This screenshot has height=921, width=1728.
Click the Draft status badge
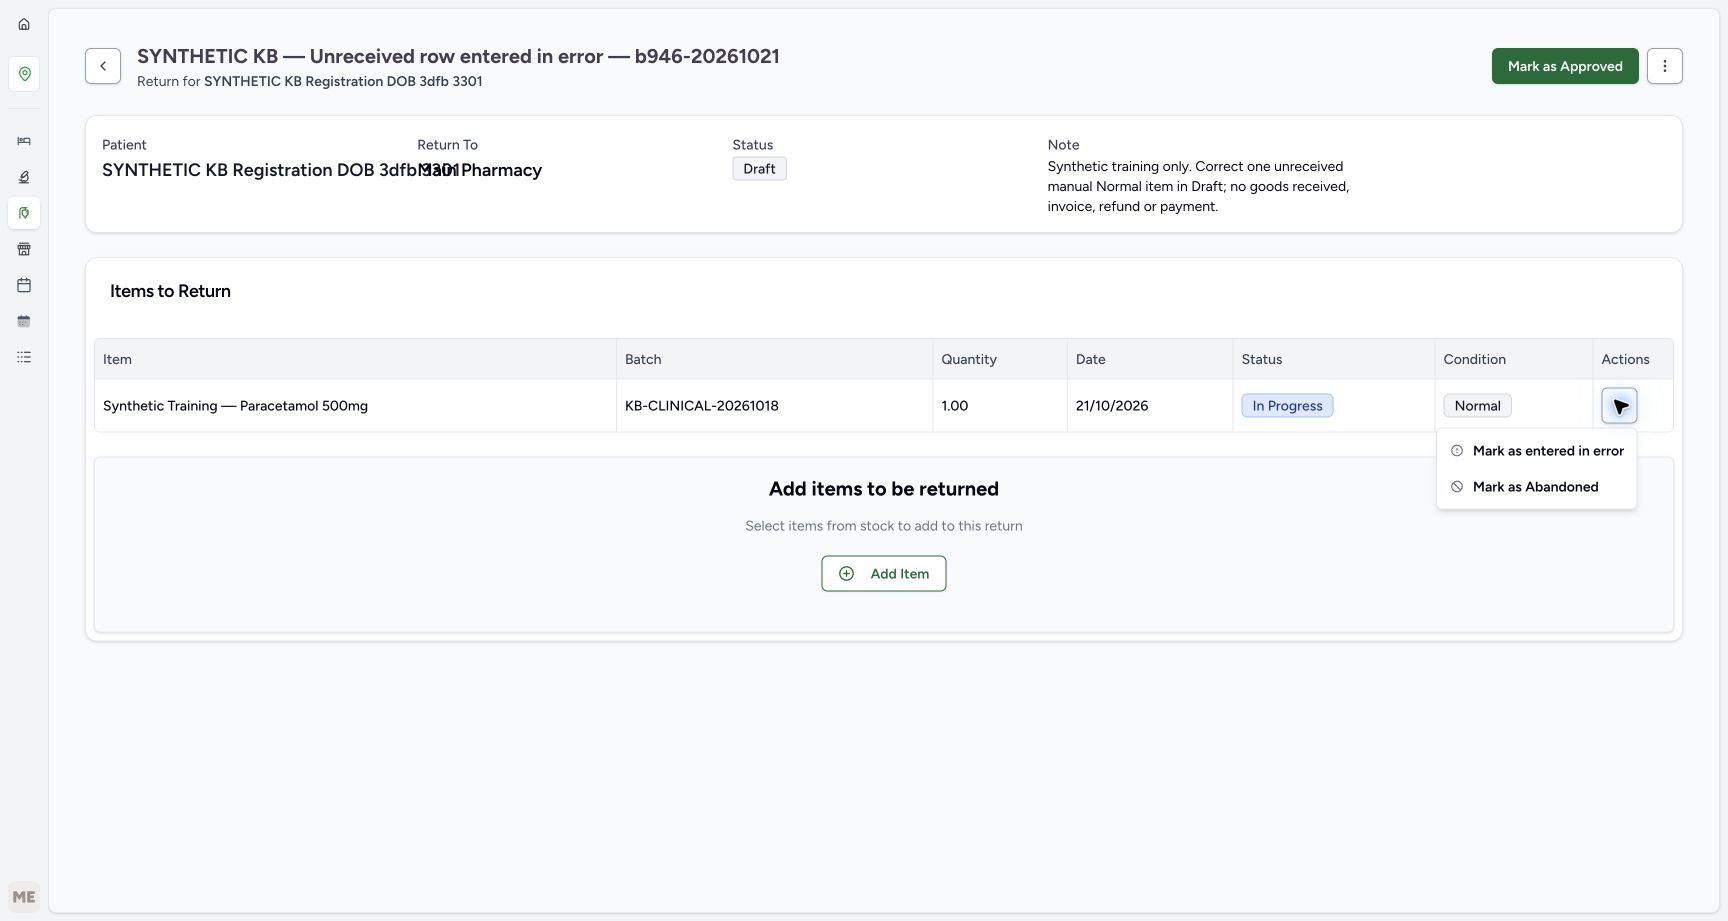tap(759, 169)
